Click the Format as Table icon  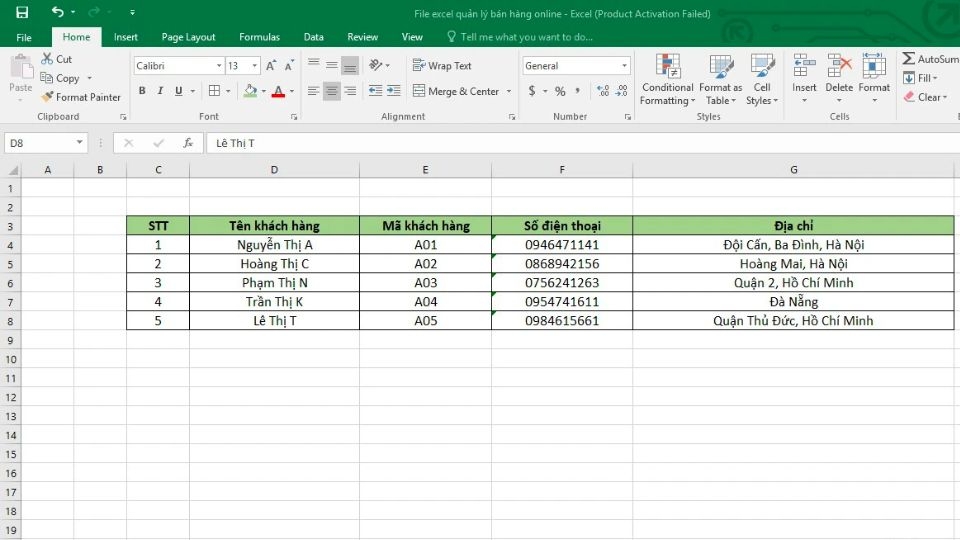pos(720,79)
